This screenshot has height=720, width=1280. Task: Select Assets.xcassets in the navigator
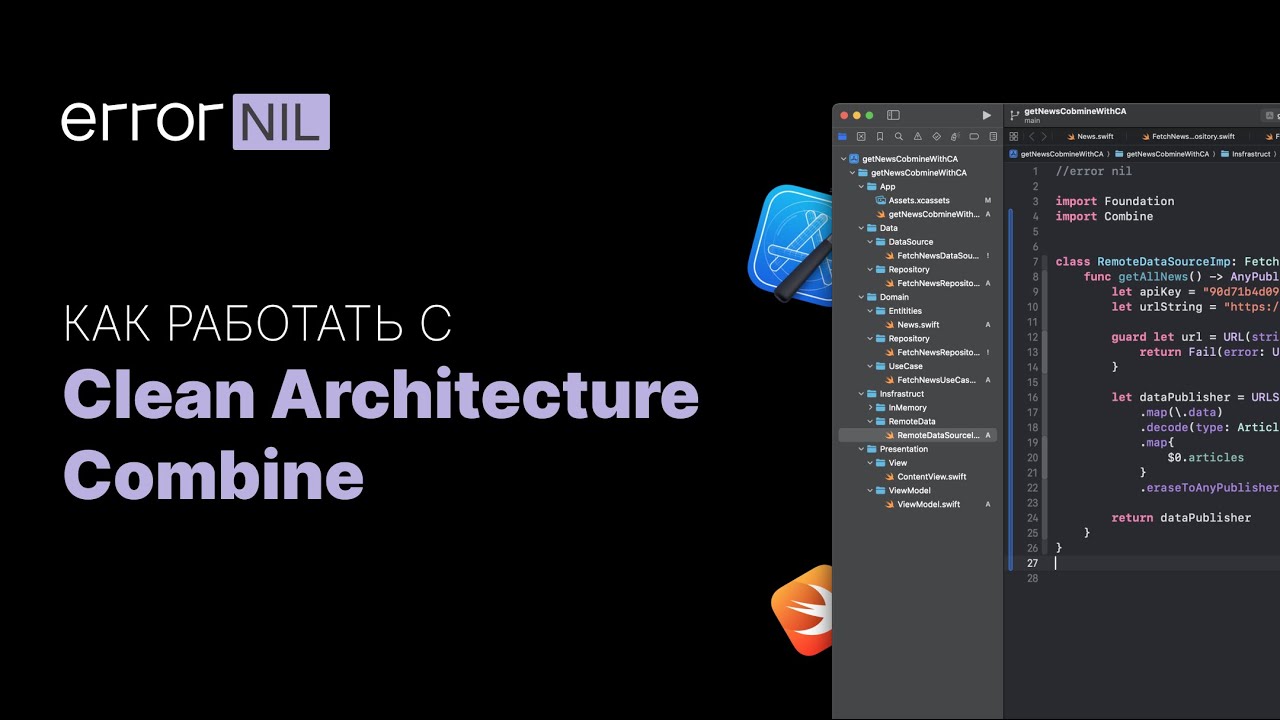[919, 200]
